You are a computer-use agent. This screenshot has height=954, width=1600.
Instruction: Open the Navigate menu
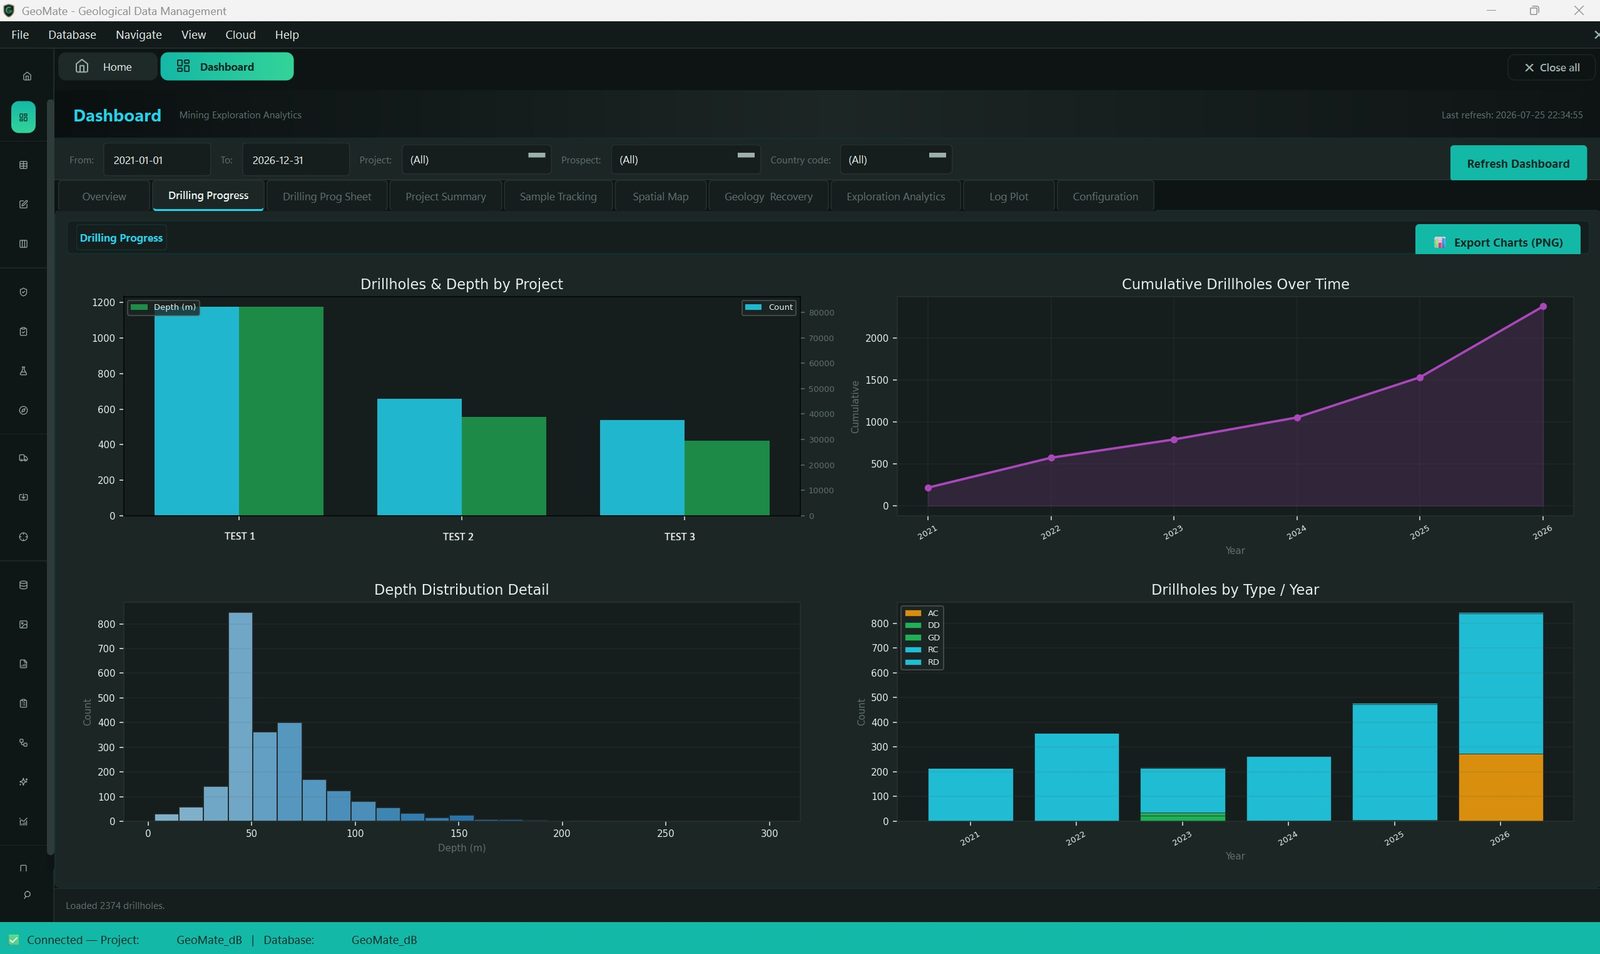click(138, 35)
